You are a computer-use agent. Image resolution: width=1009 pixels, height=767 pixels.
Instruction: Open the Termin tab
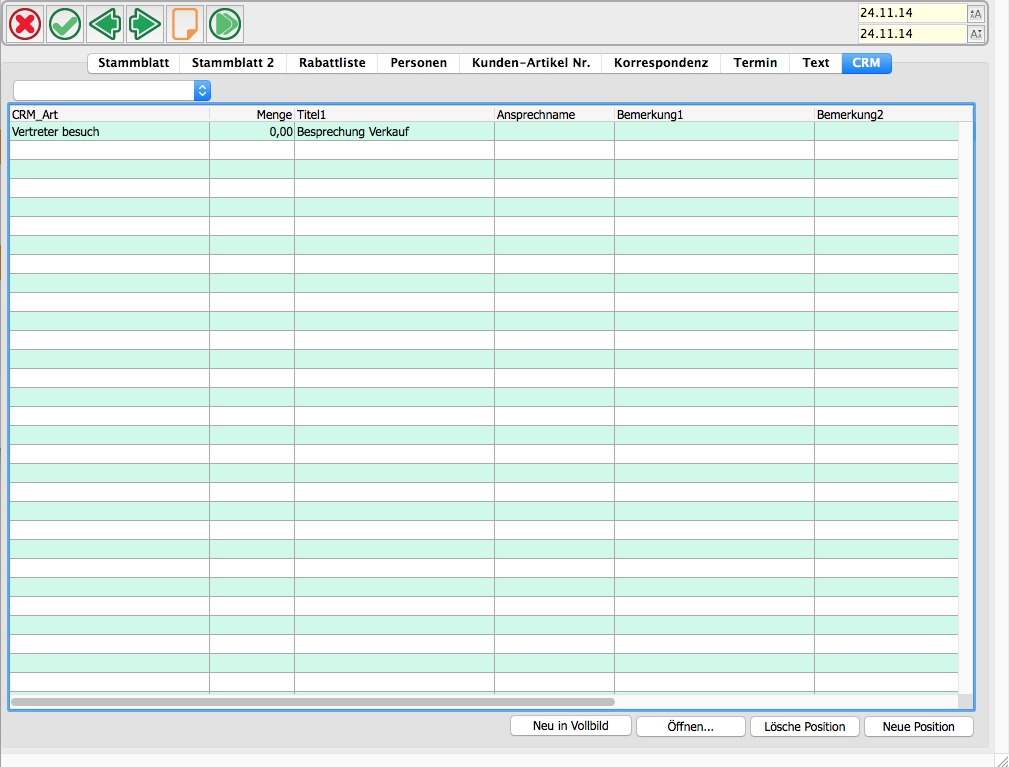(x=755, y=63)
